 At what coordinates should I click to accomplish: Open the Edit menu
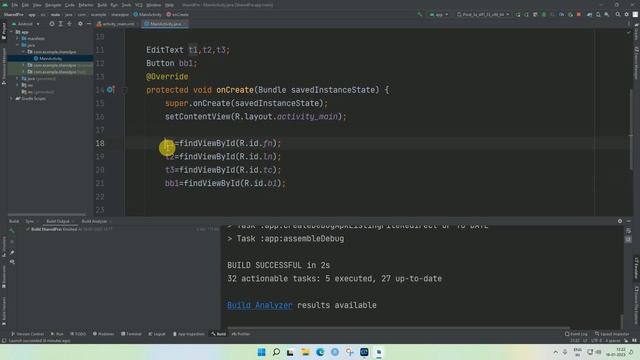(x=25, y=5)
